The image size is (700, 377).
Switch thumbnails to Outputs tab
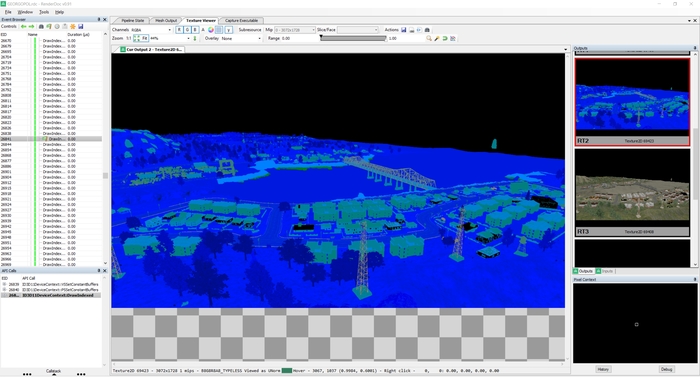click(x=583, y=271)
